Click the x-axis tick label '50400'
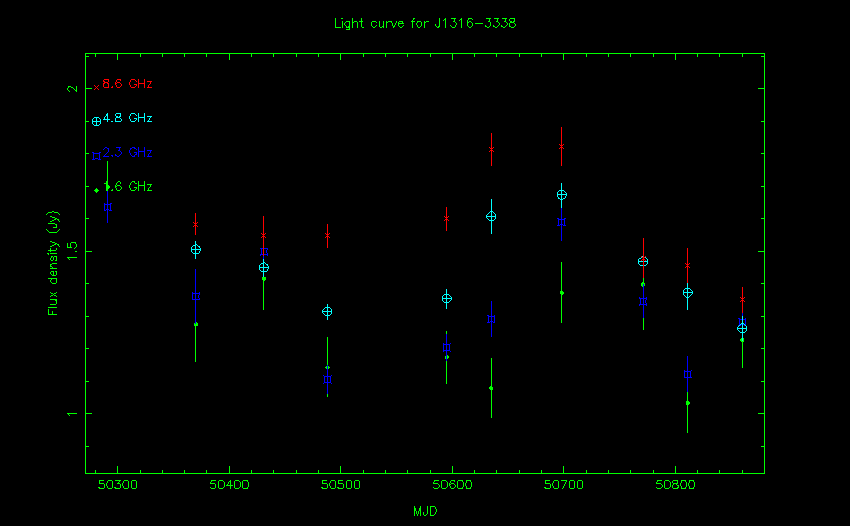Screen dimensions: 850x526 click(x=229, y=485)
